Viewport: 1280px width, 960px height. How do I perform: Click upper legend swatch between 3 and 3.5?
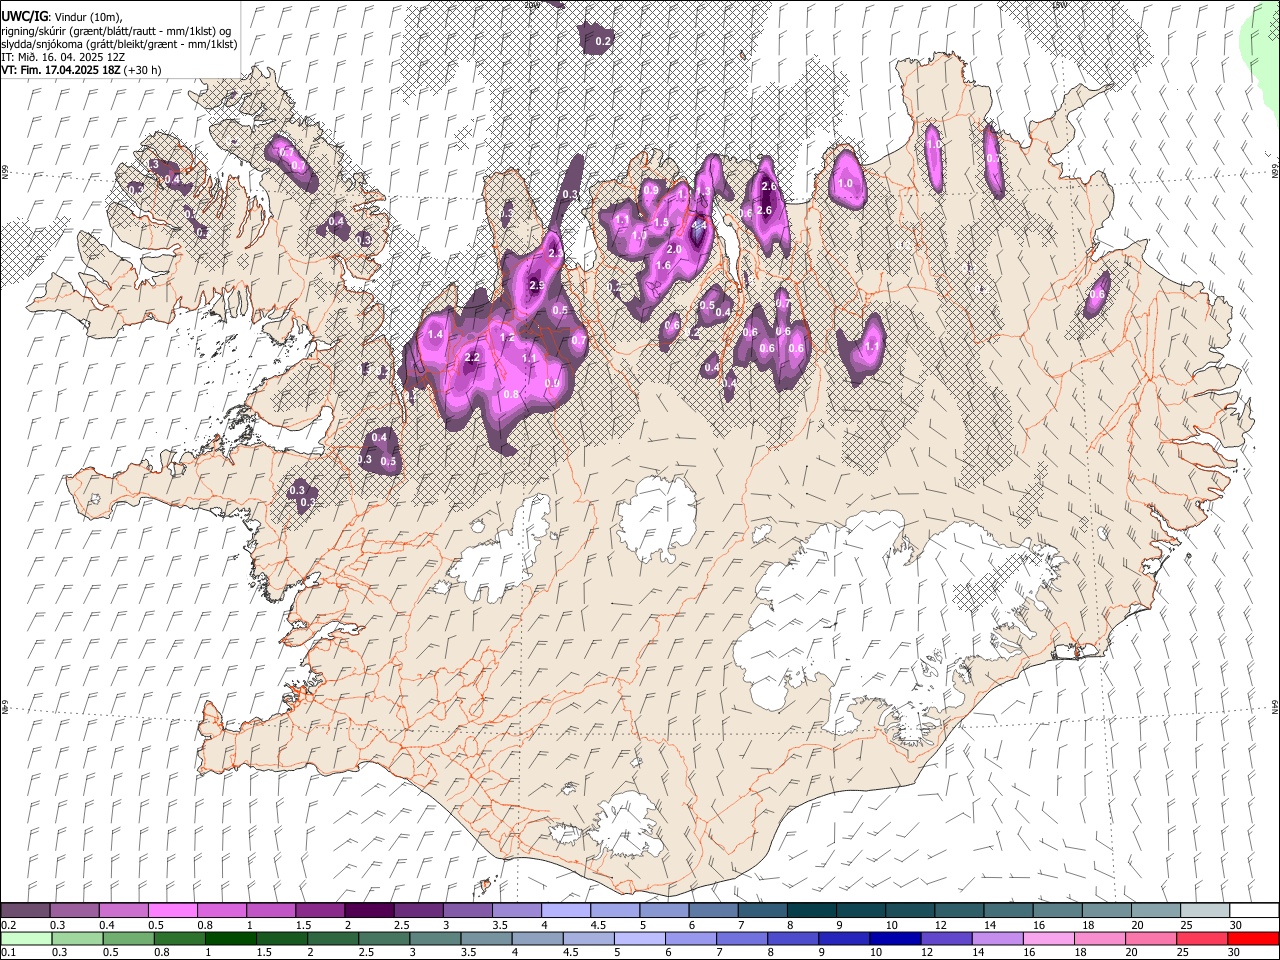tap(466, 910)
